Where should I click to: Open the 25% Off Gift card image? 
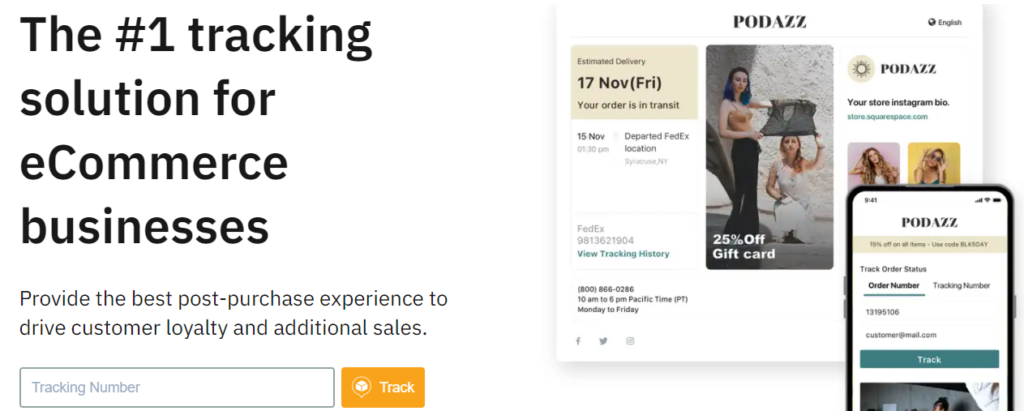tap(769, 157)
